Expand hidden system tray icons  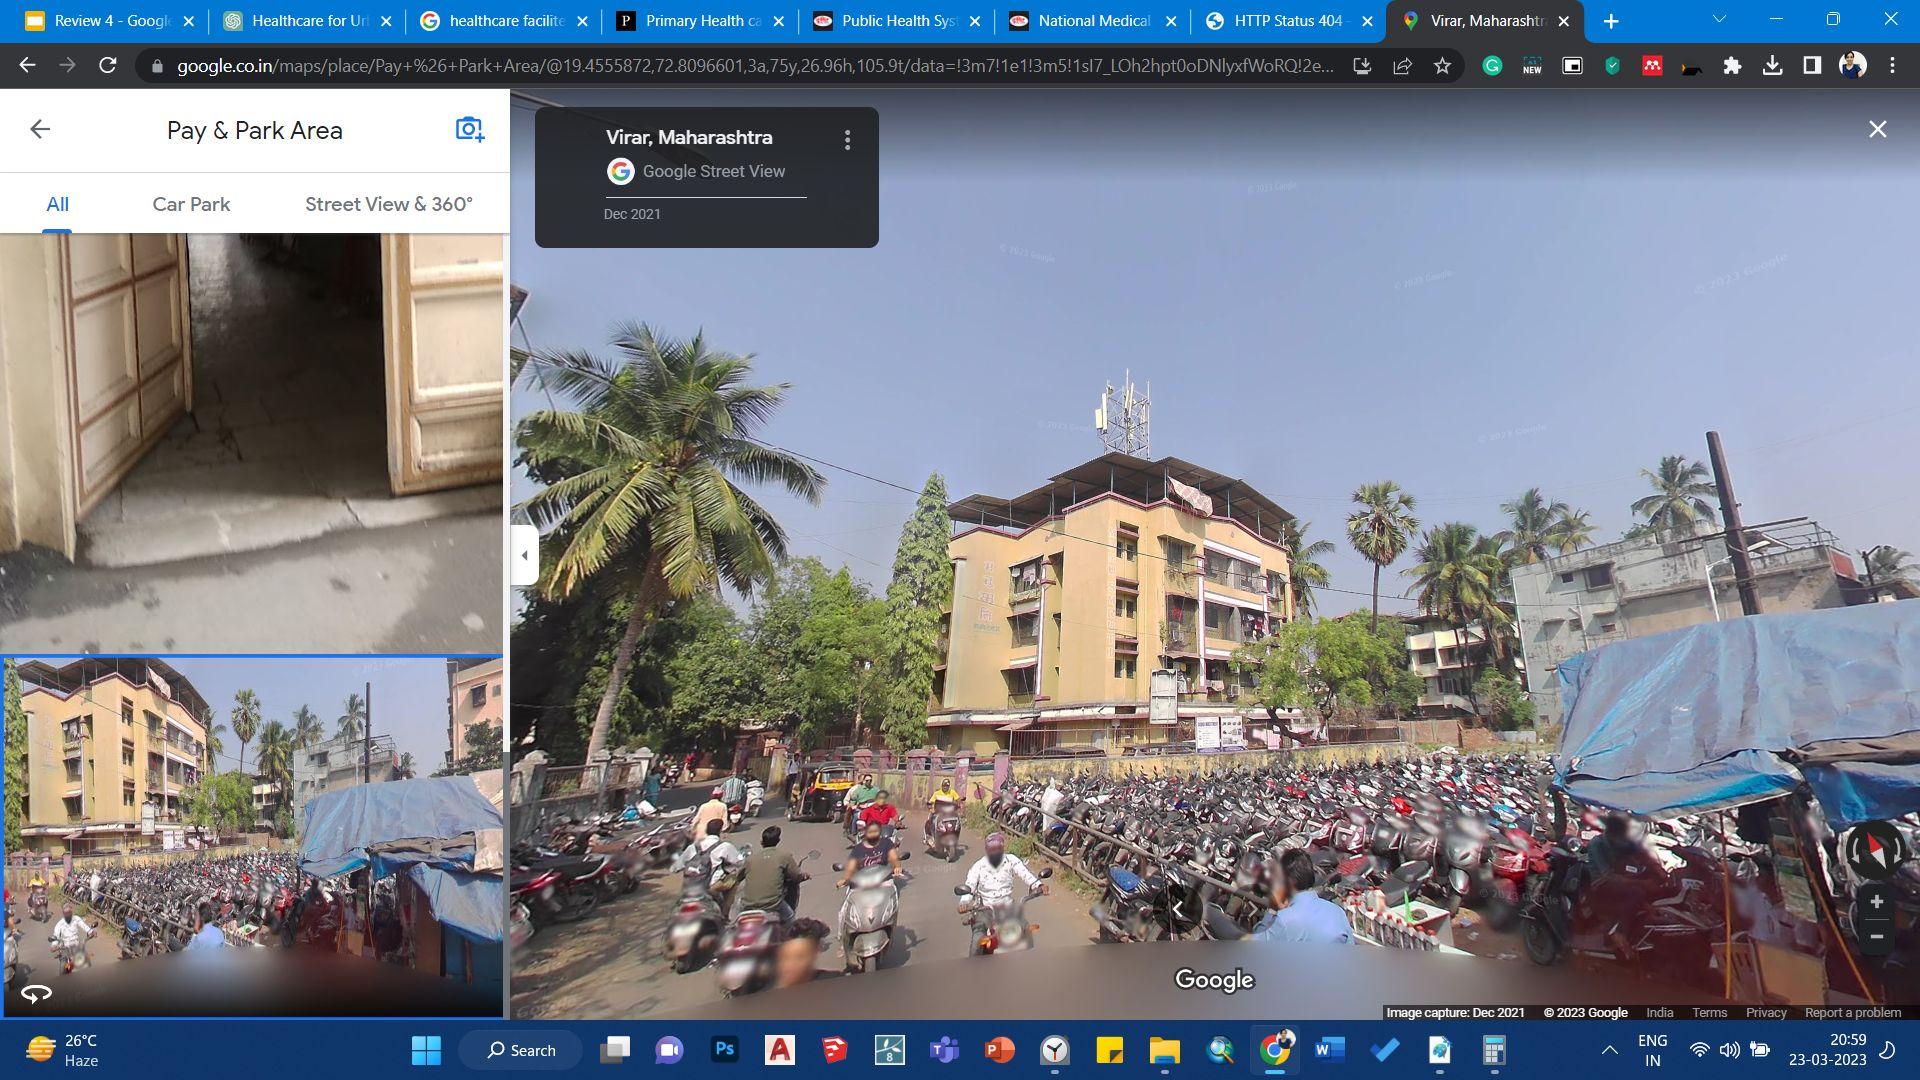(1609, 1050)
